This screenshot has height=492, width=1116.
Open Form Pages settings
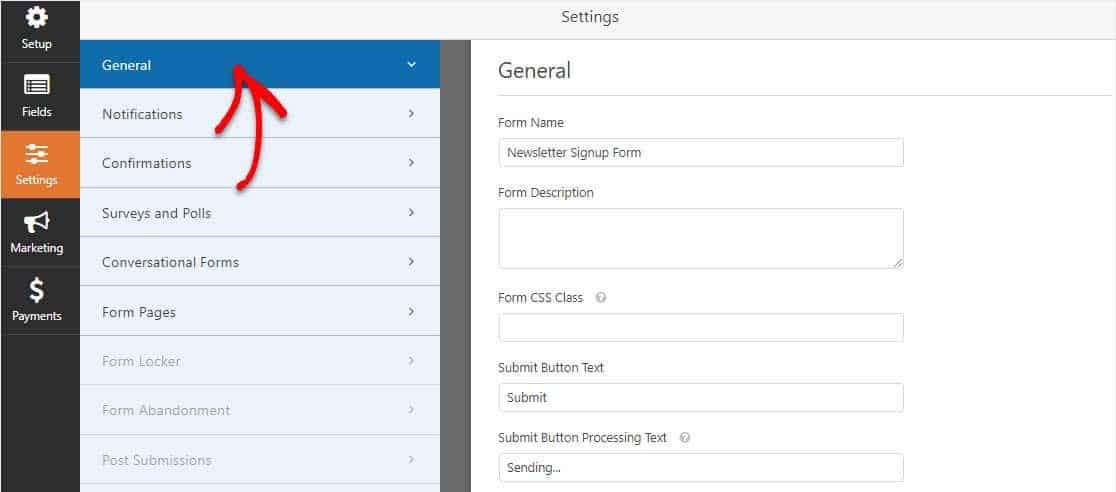point(139,312)
